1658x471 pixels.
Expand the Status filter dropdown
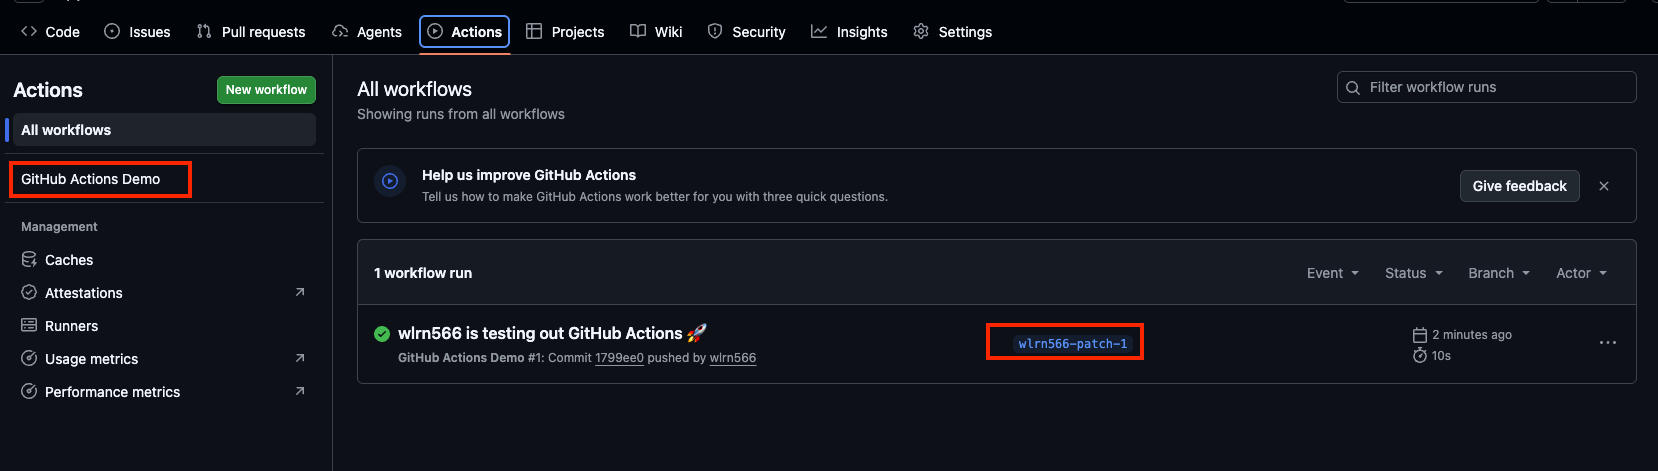(1414, 273)
